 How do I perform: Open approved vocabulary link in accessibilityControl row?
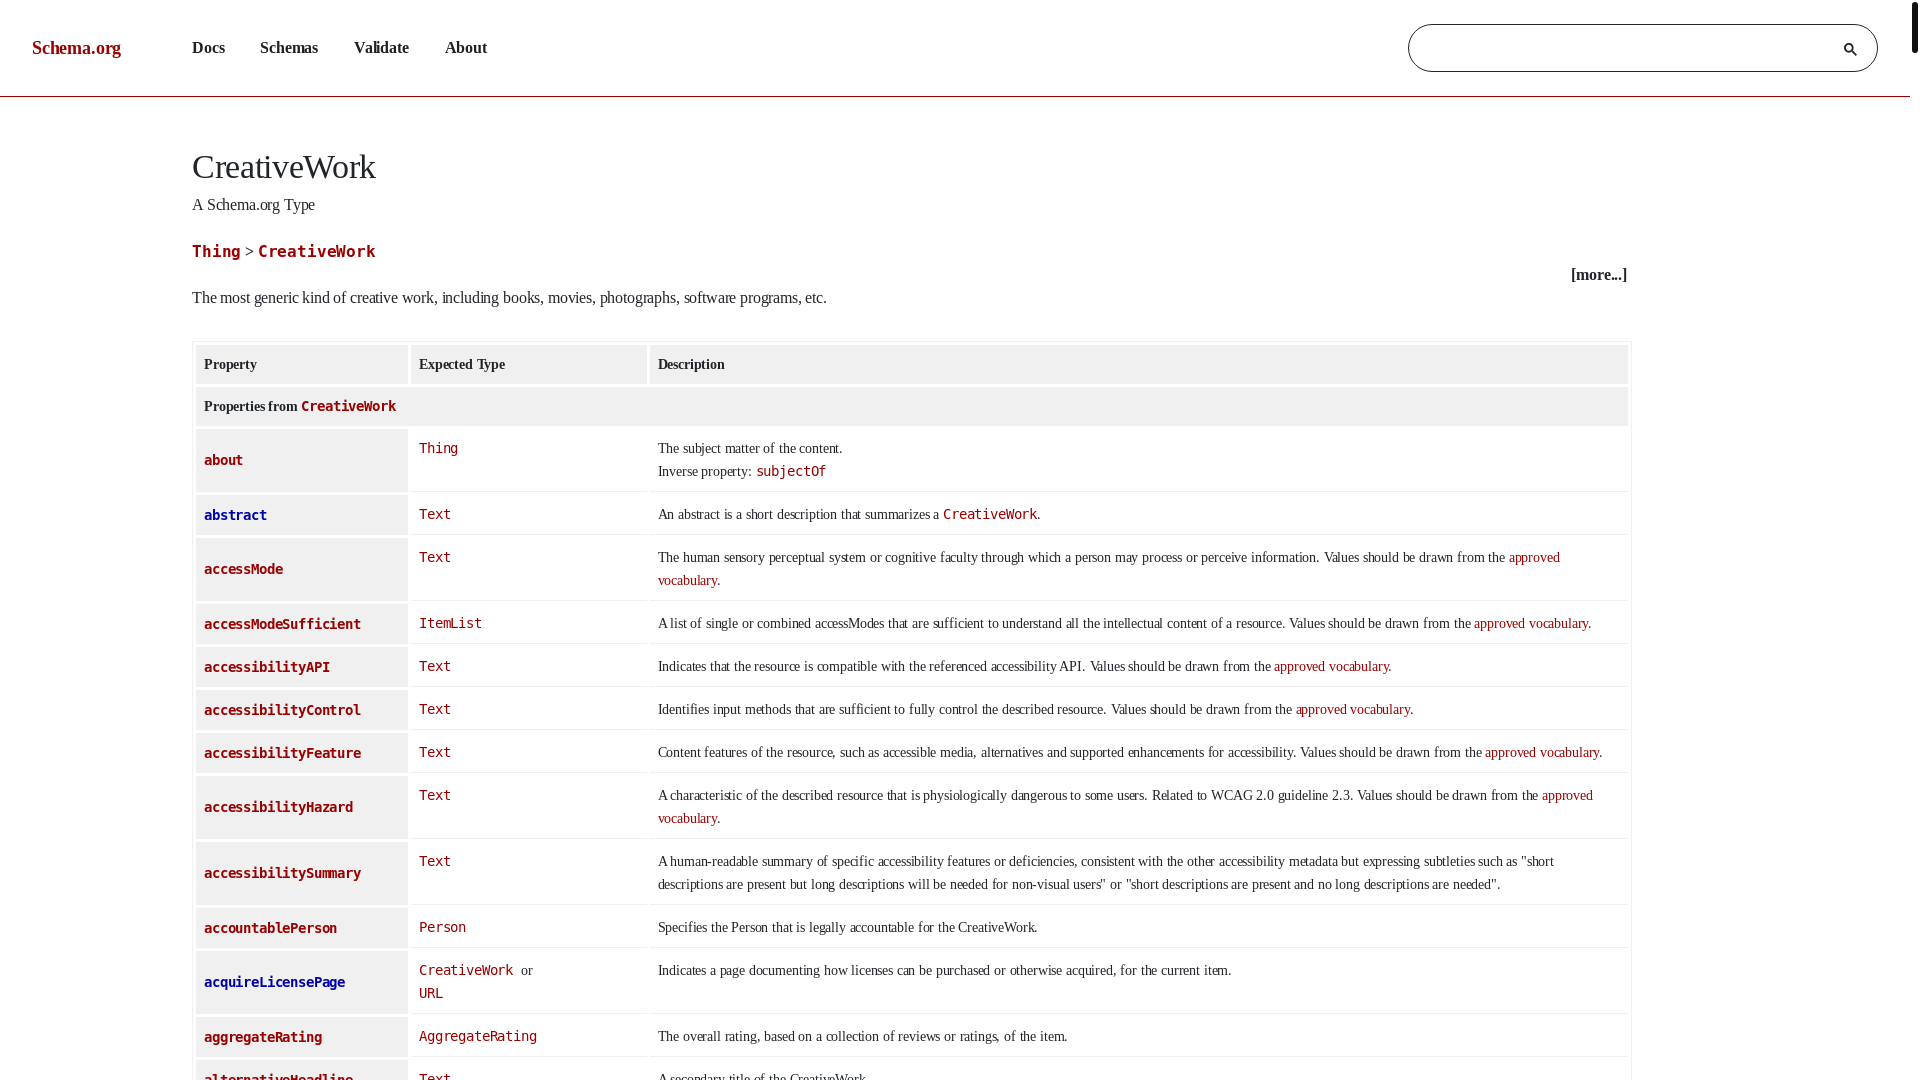[1352, 710]
